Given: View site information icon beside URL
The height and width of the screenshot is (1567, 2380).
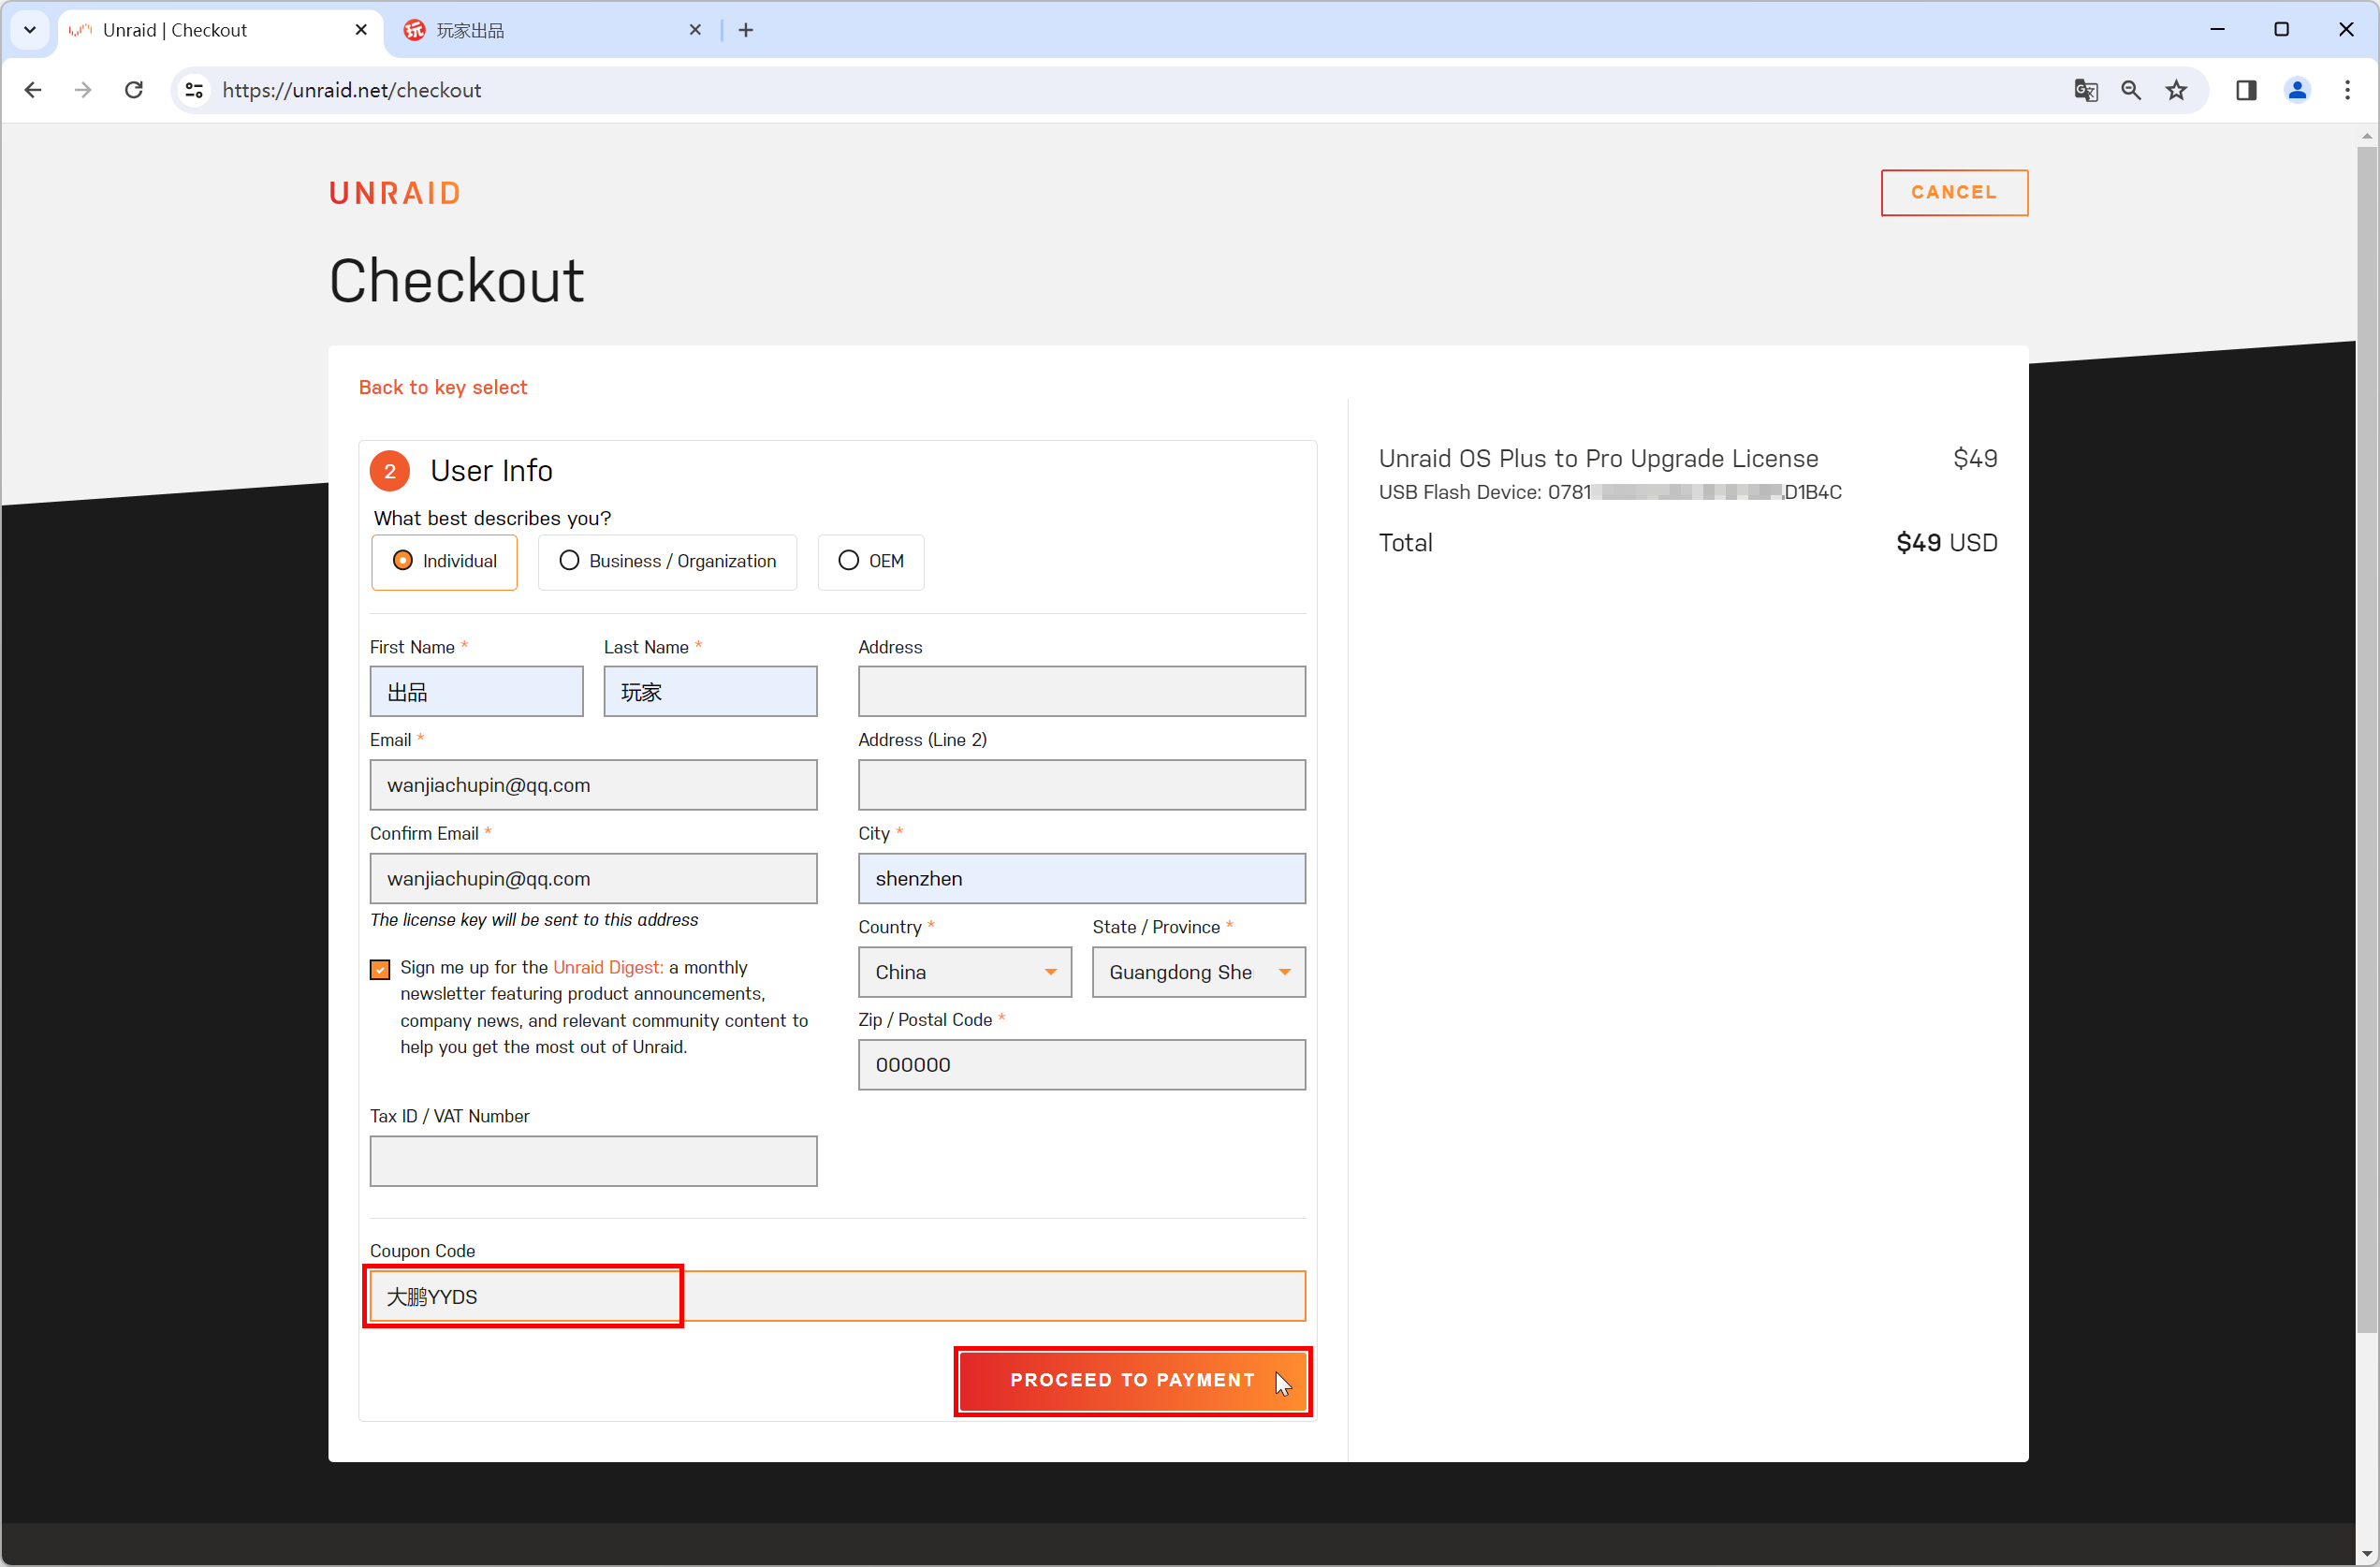Looking at the screenshot, I should 194,90.
